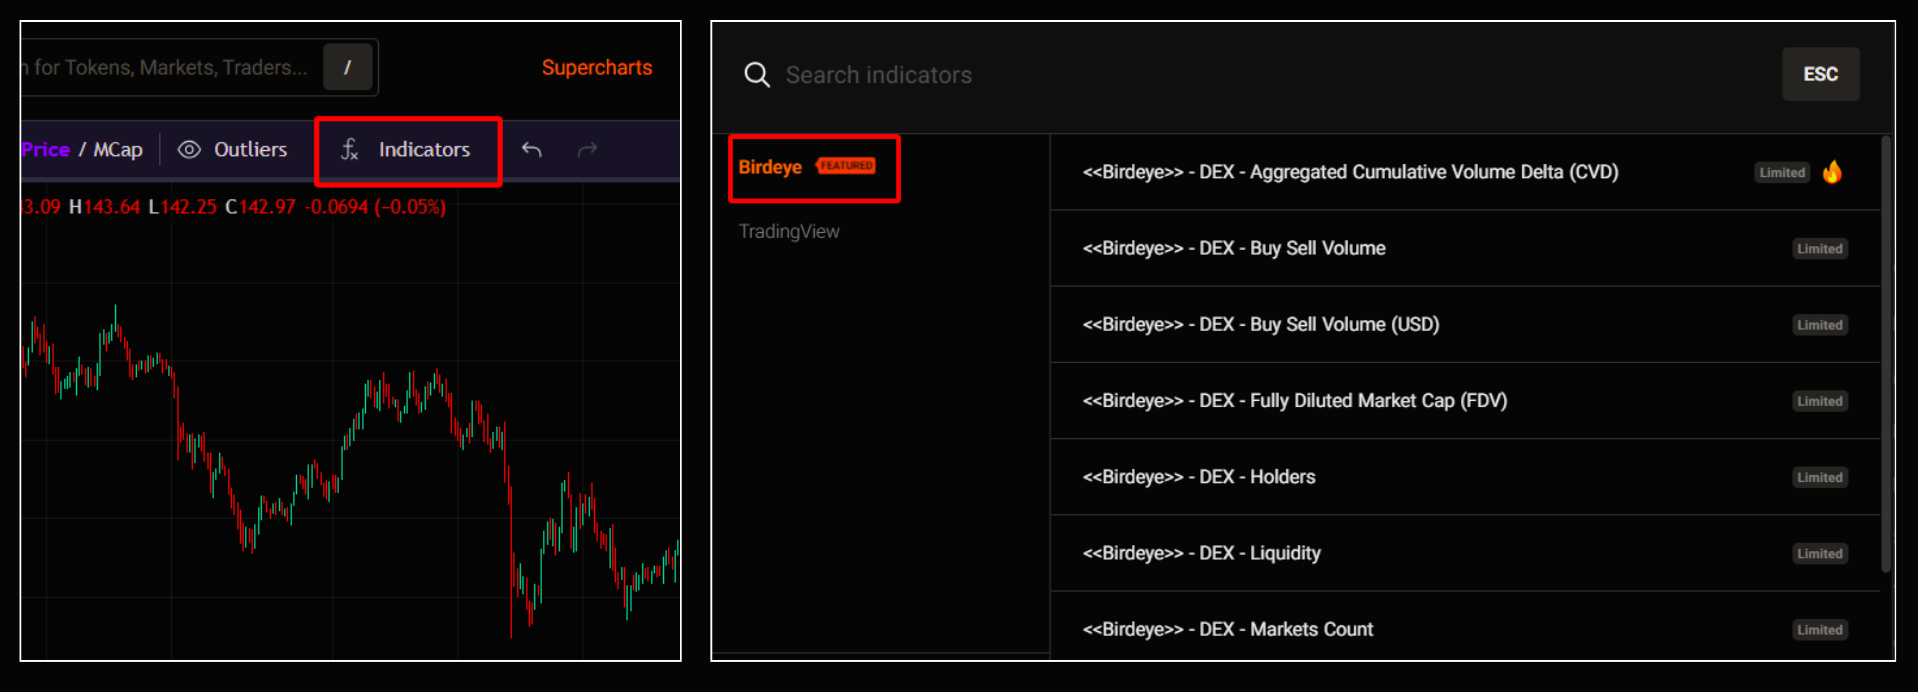Click the tokens search field
Screen dimensions: 1918x692
[199, 67]
